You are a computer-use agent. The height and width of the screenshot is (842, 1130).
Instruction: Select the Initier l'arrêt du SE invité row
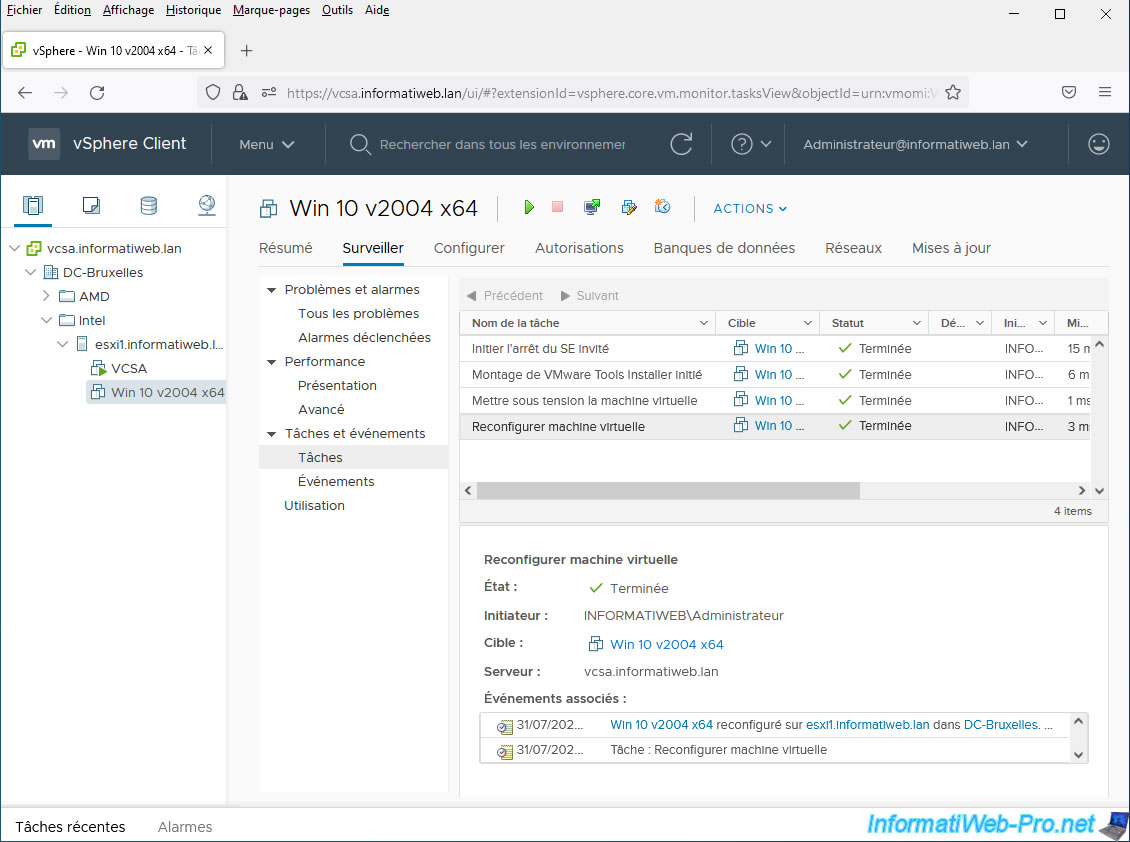775,349
